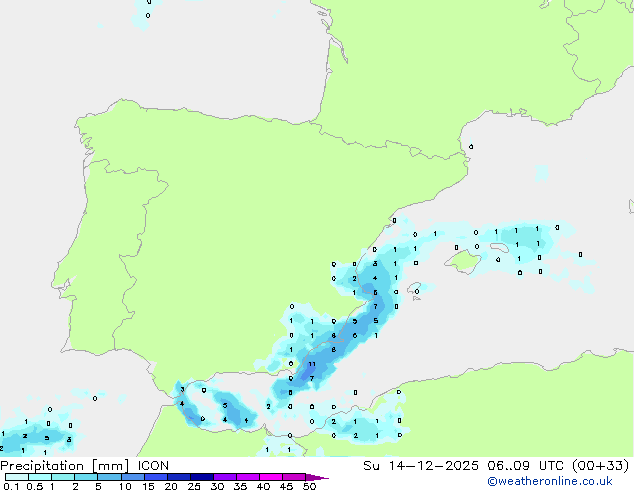The width and height of the screenshot is (634, 490).
Task: Pick the 10–15 mm legend color swatch
Action: click(133, 477)
